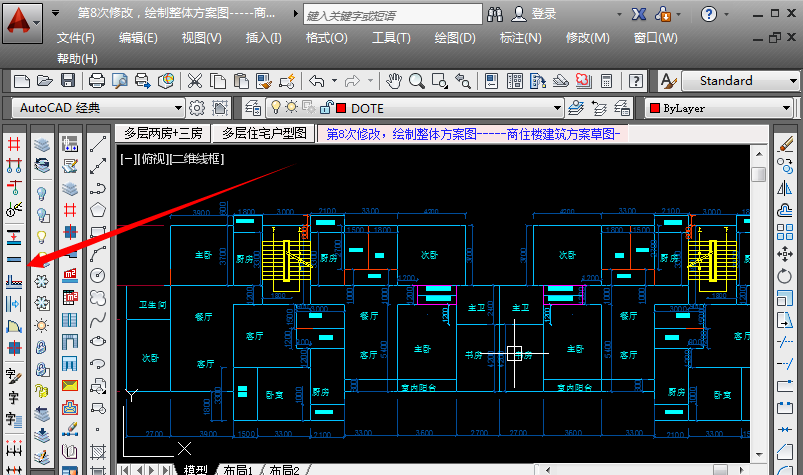Toggle the DOTE layer lock icon
803x475 pixels.
pos(325,108)
